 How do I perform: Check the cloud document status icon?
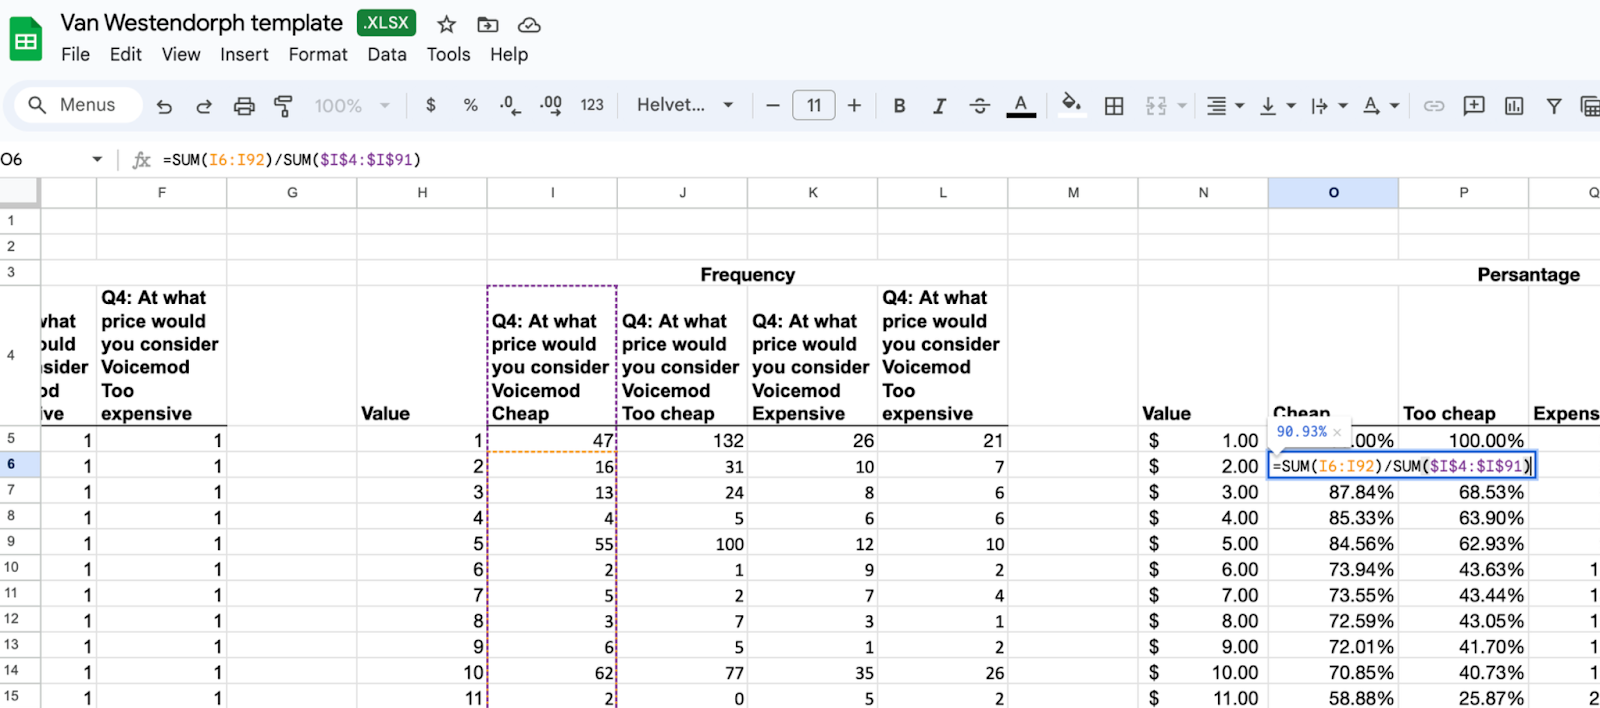(529, 24)
